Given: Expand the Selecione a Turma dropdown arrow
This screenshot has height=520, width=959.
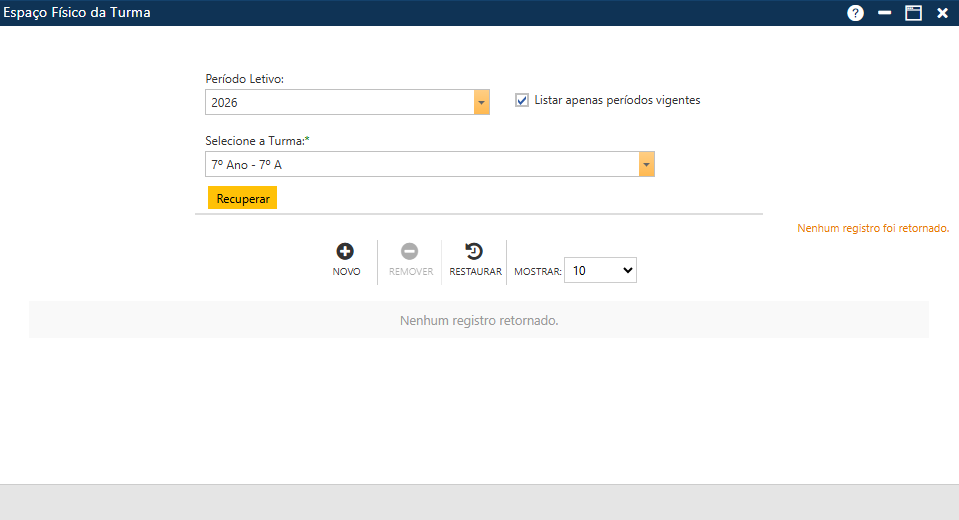Looking at the screenshot, I should coord(647,164).
